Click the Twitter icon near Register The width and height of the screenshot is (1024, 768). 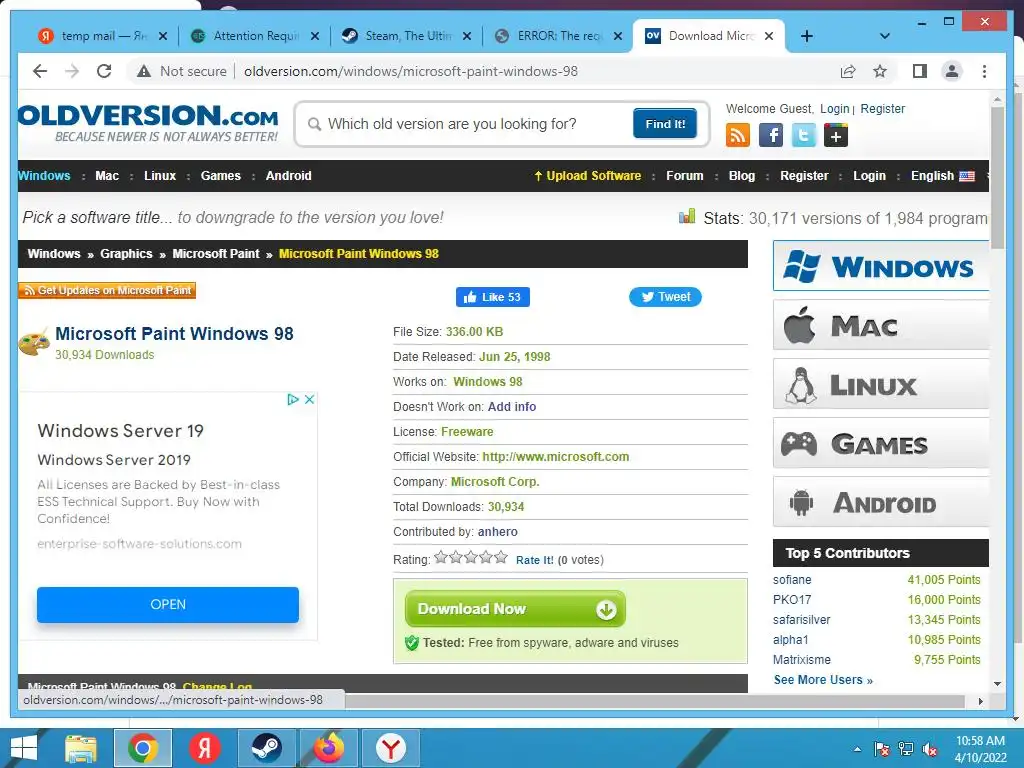tap(803, 135)
